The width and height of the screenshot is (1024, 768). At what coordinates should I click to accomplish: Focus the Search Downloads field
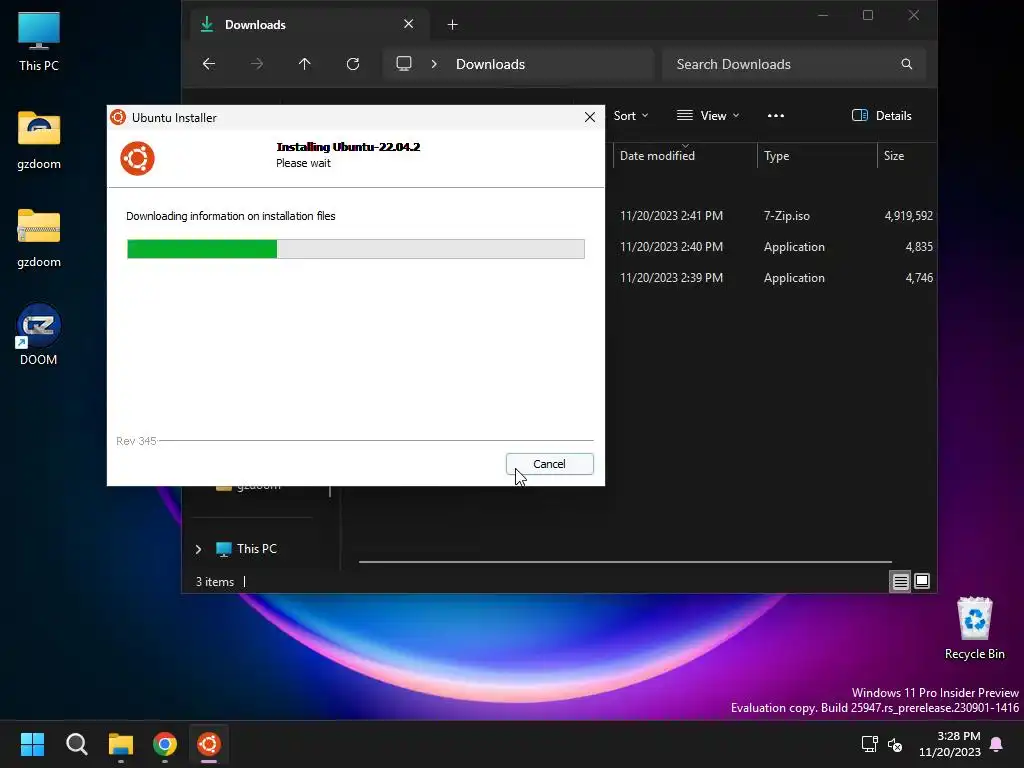[794, 64]
